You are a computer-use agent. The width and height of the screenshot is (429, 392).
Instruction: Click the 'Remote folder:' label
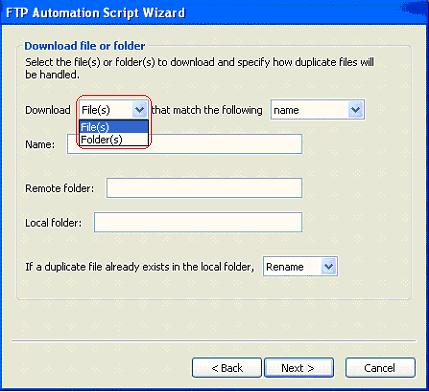point(60,188)
